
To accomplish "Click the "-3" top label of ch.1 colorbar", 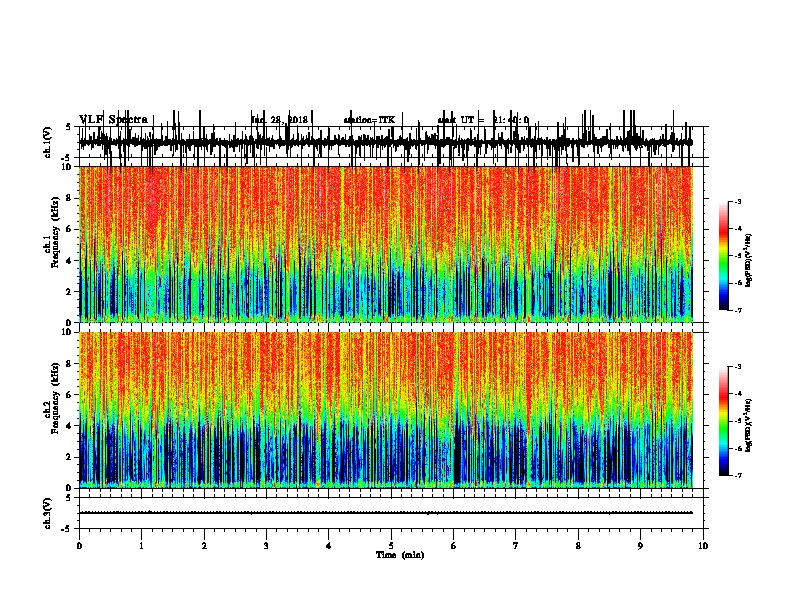I will coord(737,202).
